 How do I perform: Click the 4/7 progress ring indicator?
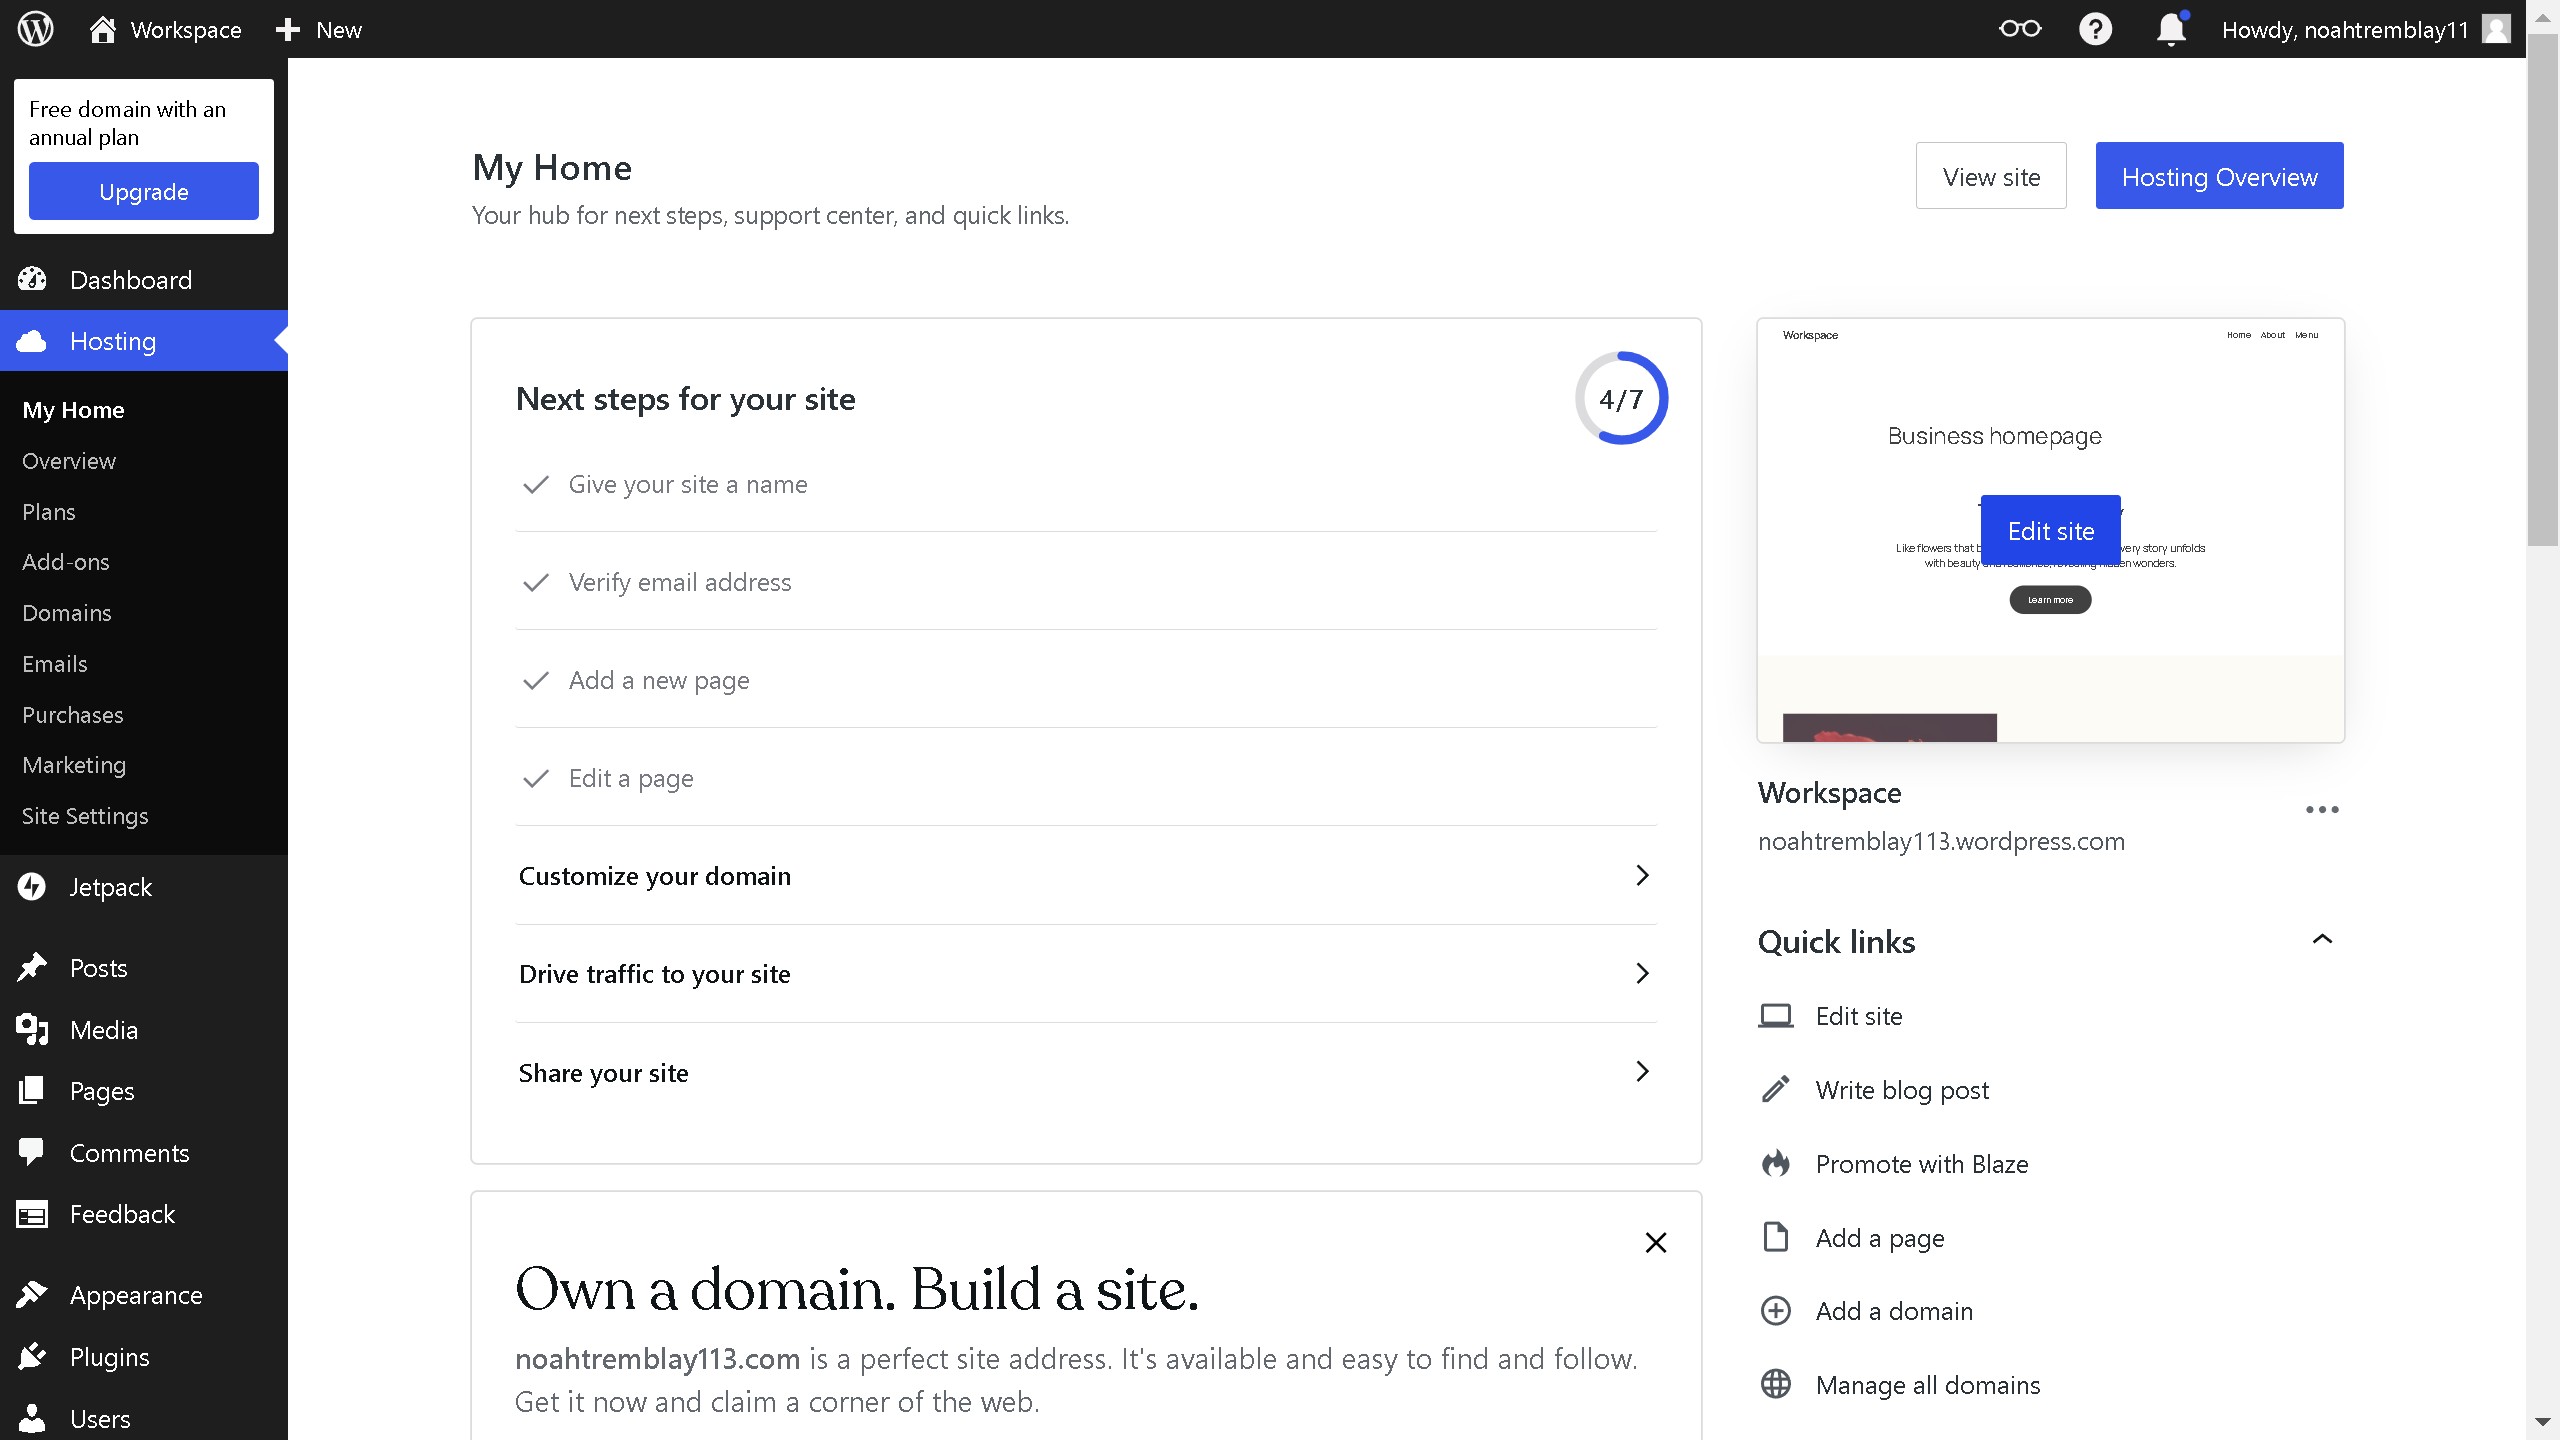click(x=1620, y=397)
